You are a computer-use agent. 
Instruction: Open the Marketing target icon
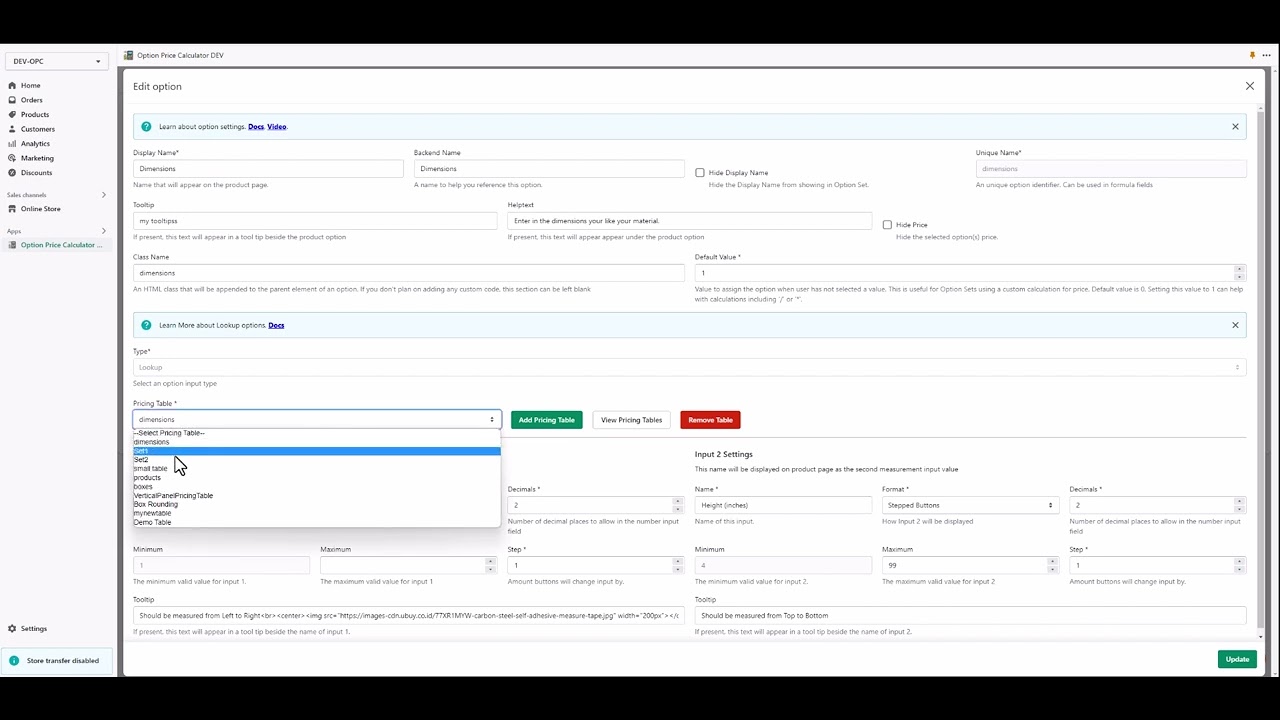click(x=12, y=158)
